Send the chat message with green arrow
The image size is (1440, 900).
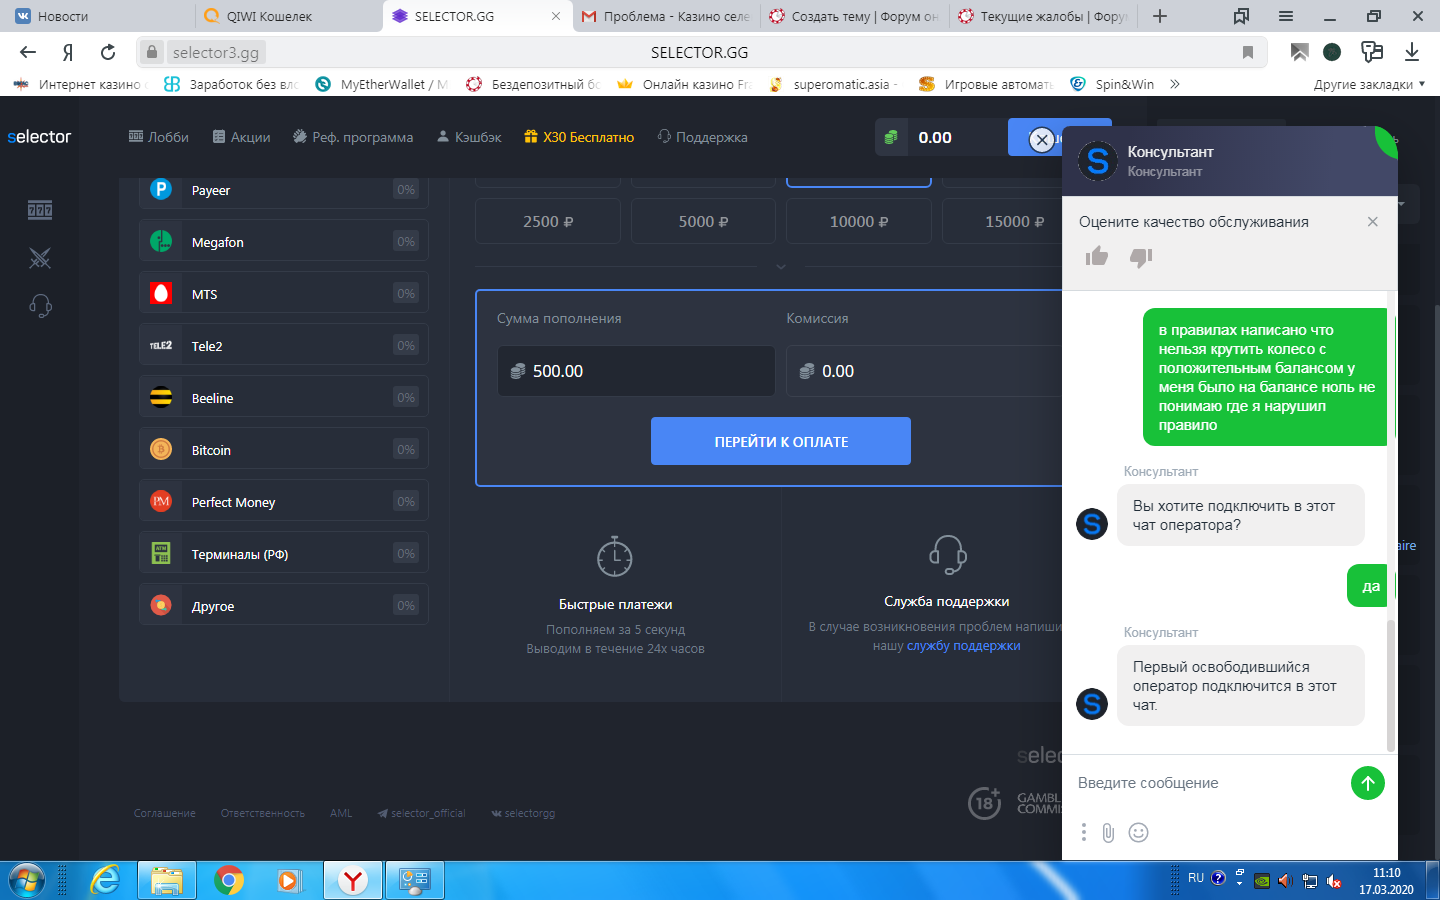click(x=1368, y=783)
